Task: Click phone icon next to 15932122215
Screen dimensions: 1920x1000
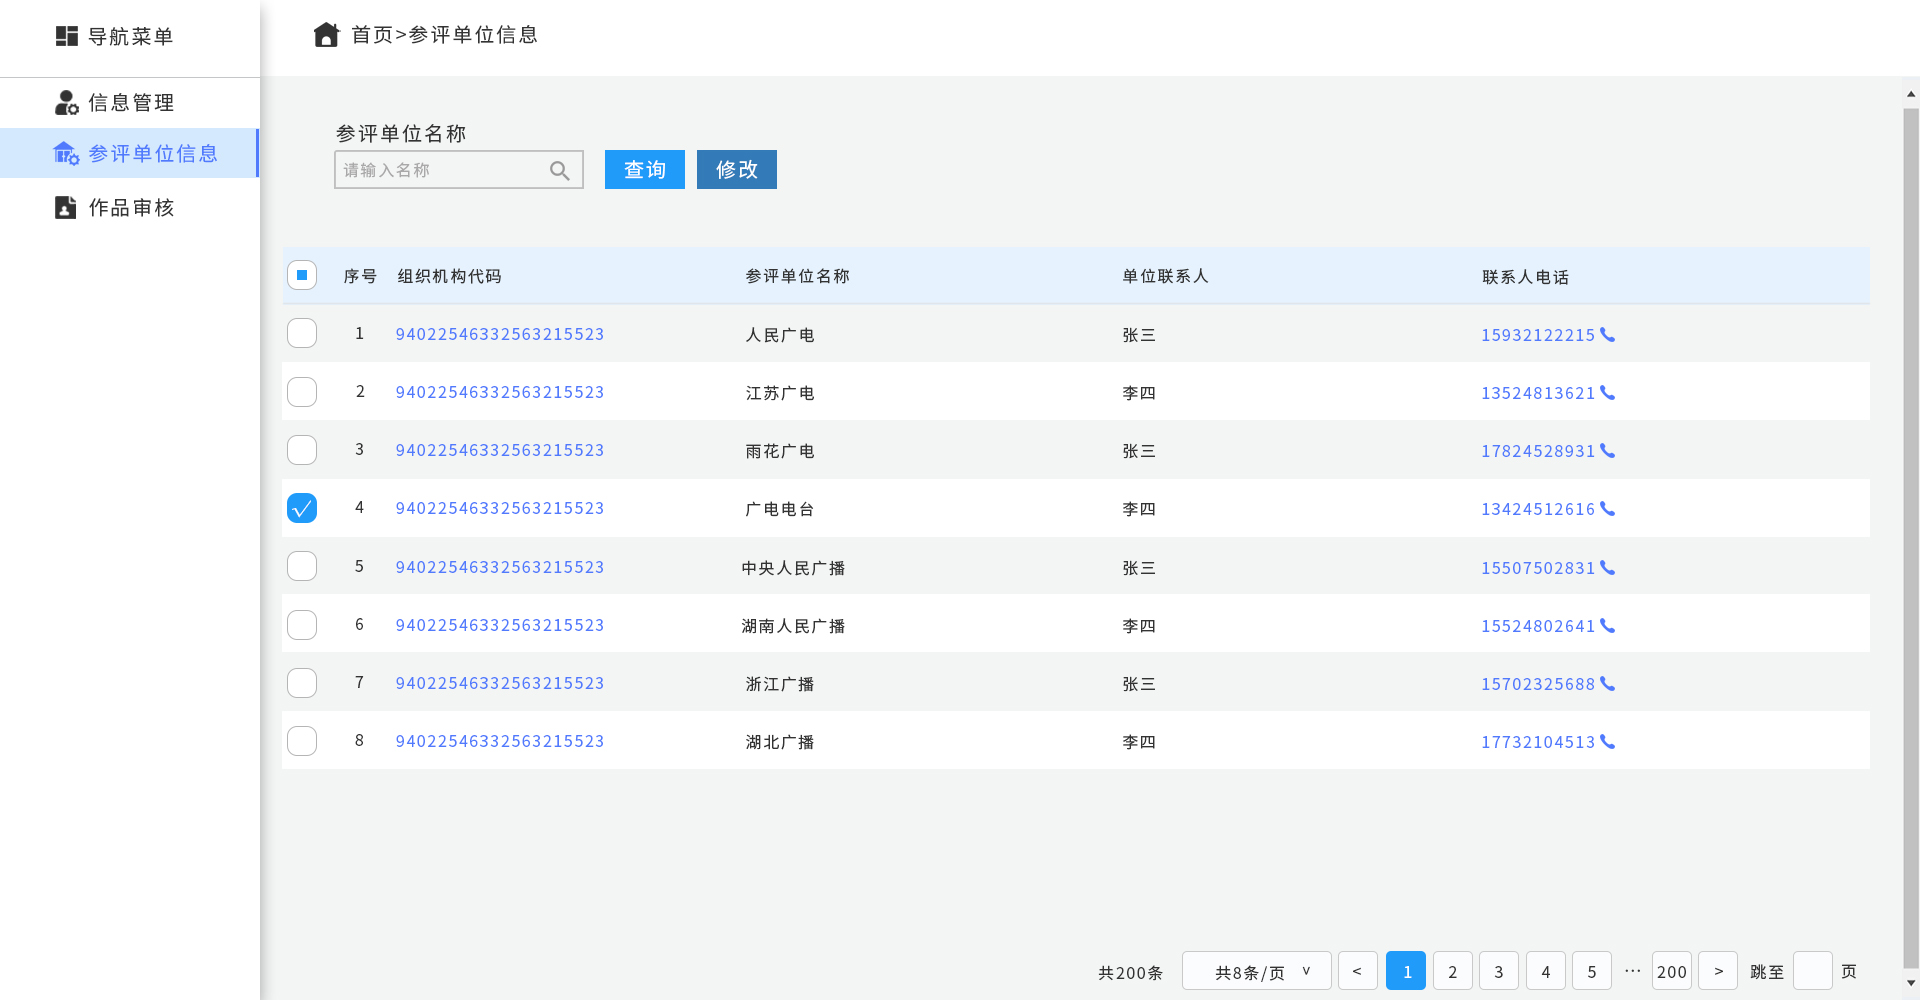Action: coord(1607,335)
